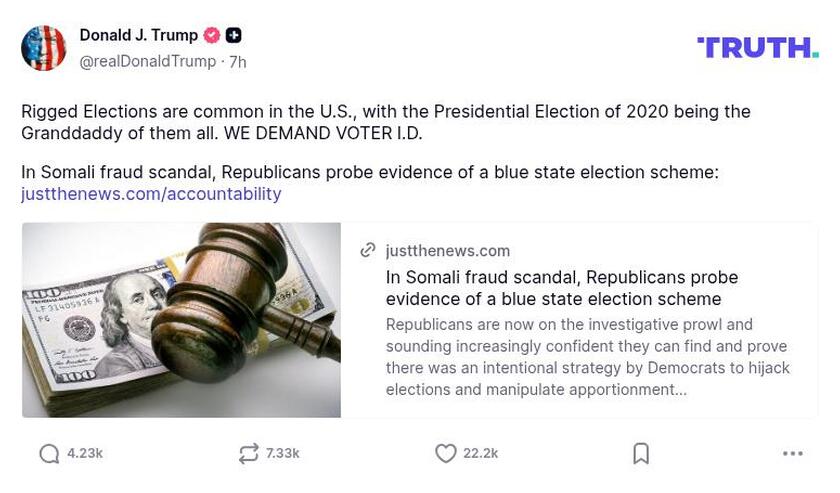Bookmark this post
Image resolution: width=840 pixels, height=493 pixels.
coord(641,454)
